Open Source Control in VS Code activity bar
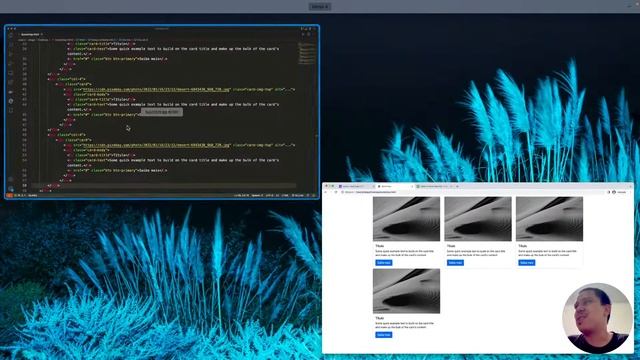The width and height of the screenshot is (640, 360). tap(11, 55)
